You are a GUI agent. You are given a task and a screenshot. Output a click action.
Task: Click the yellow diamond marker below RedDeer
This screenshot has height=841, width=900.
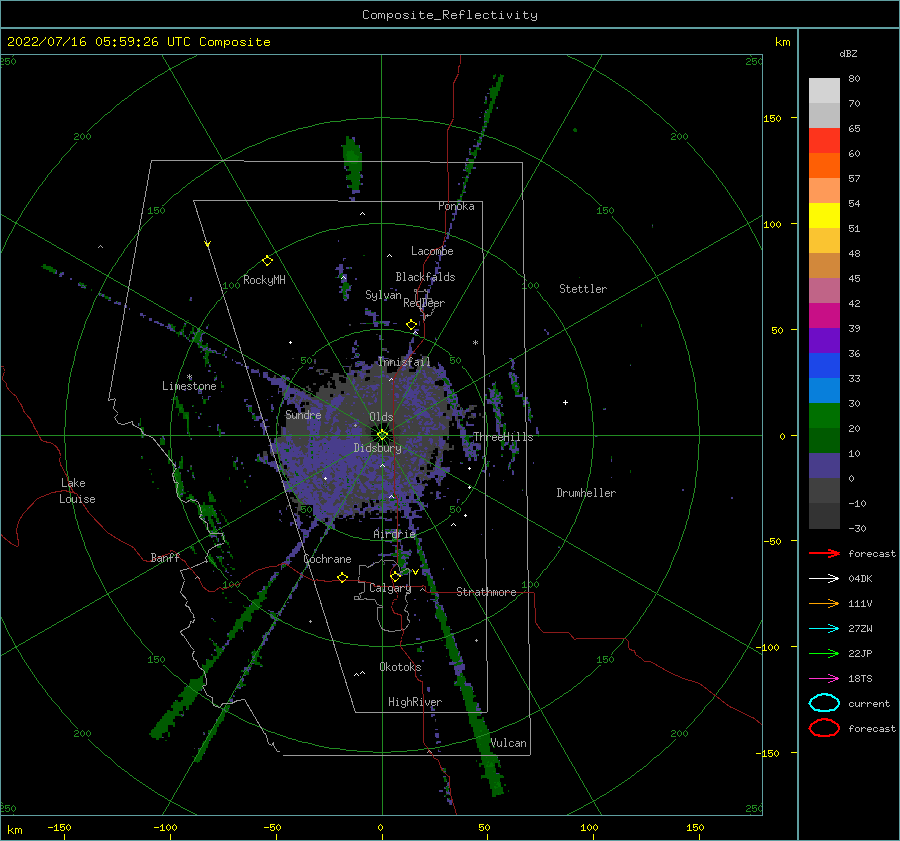(x=412, y=325)
